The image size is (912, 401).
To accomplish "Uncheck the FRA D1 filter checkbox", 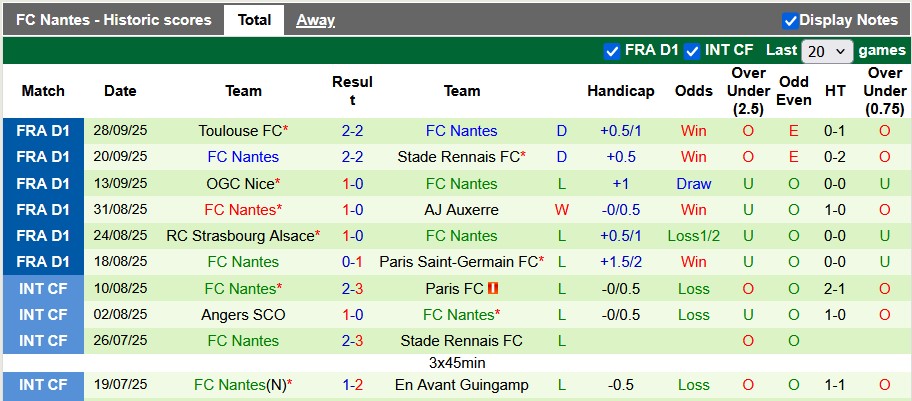I will point(612,51).
